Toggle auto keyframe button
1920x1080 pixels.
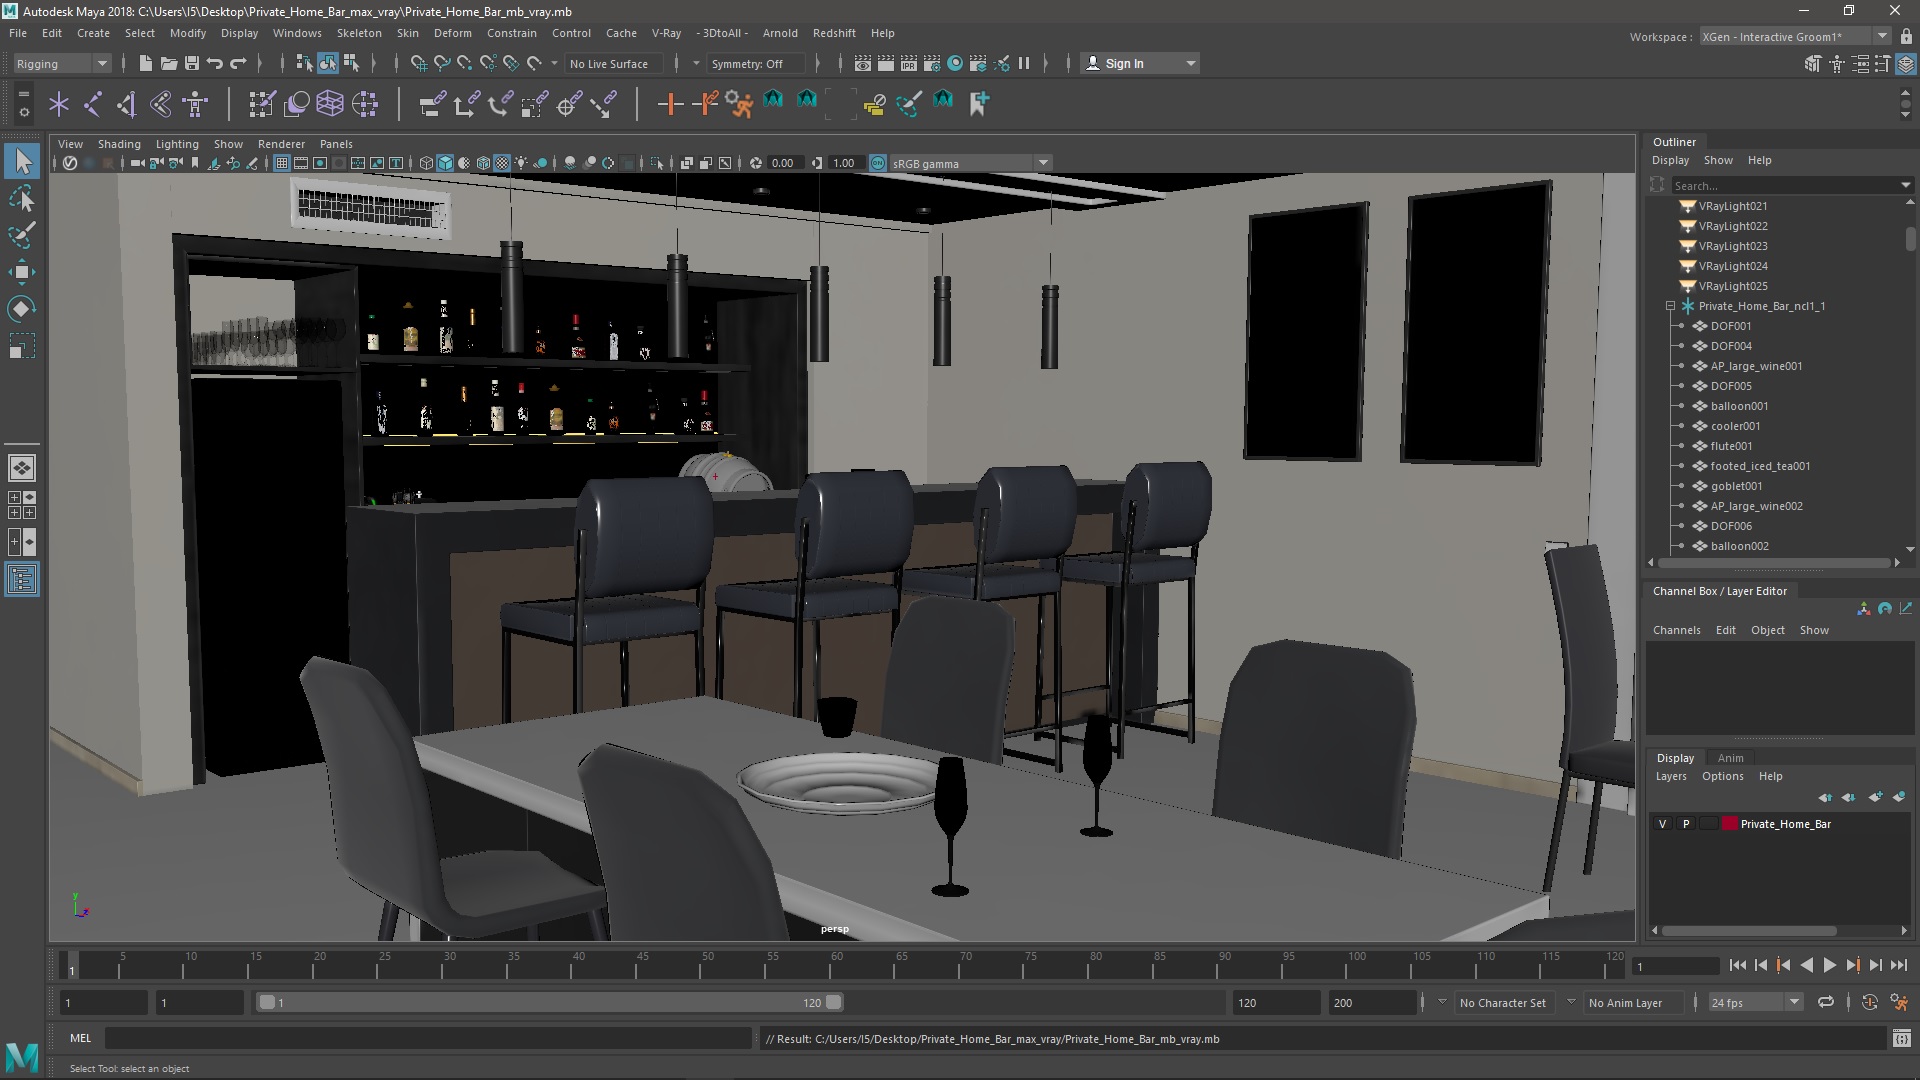1869,1002
